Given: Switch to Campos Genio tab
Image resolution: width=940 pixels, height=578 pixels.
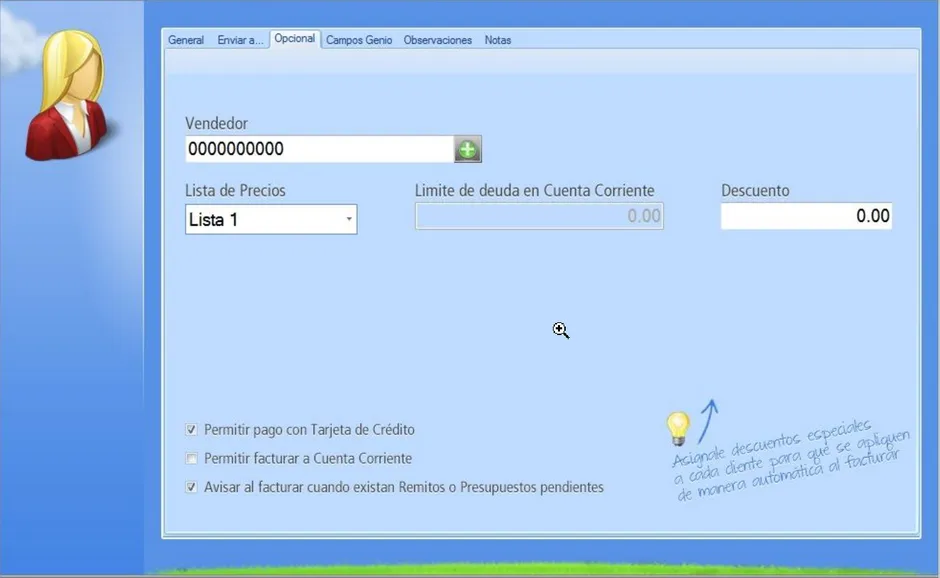Looking at the screenshot, I should pyautogui.click(x=359, y=40).
